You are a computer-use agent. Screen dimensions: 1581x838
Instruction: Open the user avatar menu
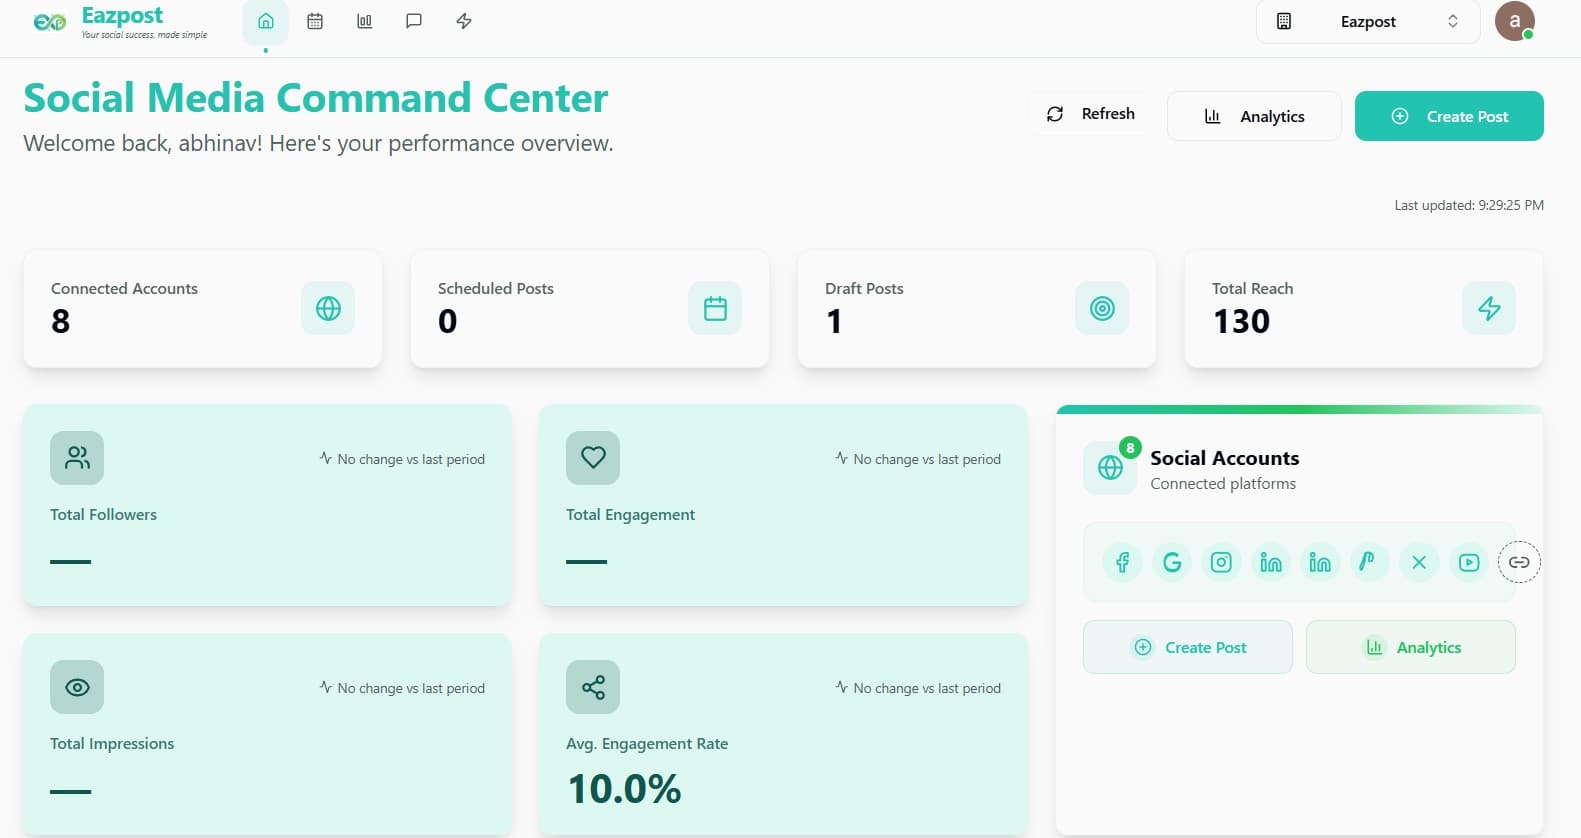tap(1515, 21)
